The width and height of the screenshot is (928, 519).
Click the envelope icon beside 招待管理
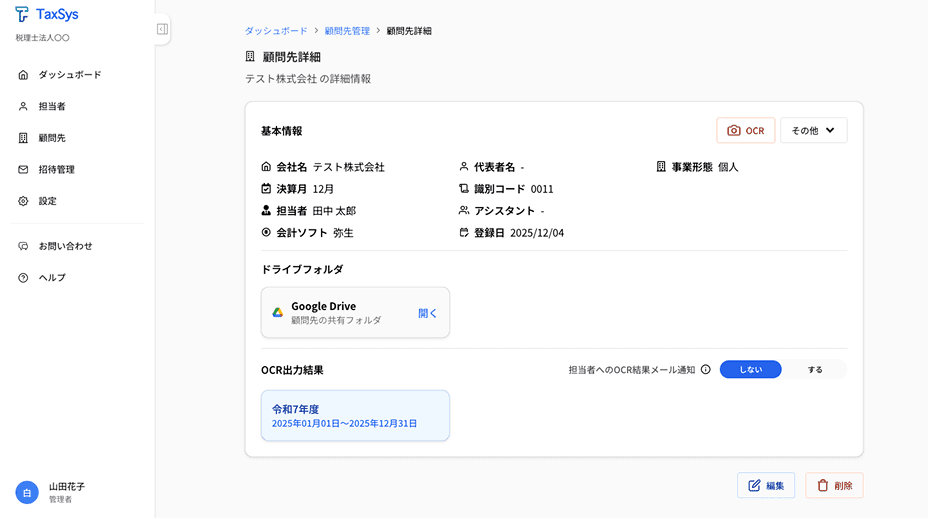(23, 169)
